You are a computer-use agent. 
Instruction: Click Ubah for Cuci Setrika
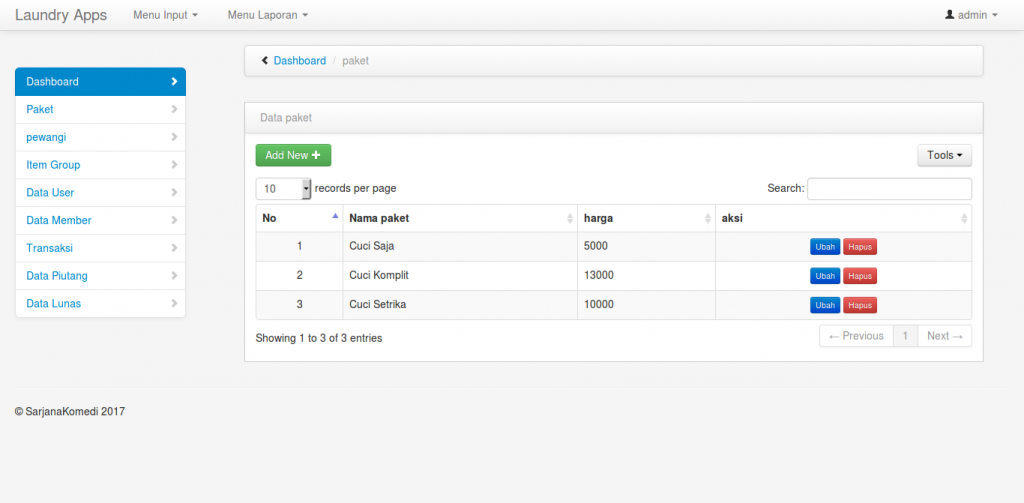pos(825,305)
